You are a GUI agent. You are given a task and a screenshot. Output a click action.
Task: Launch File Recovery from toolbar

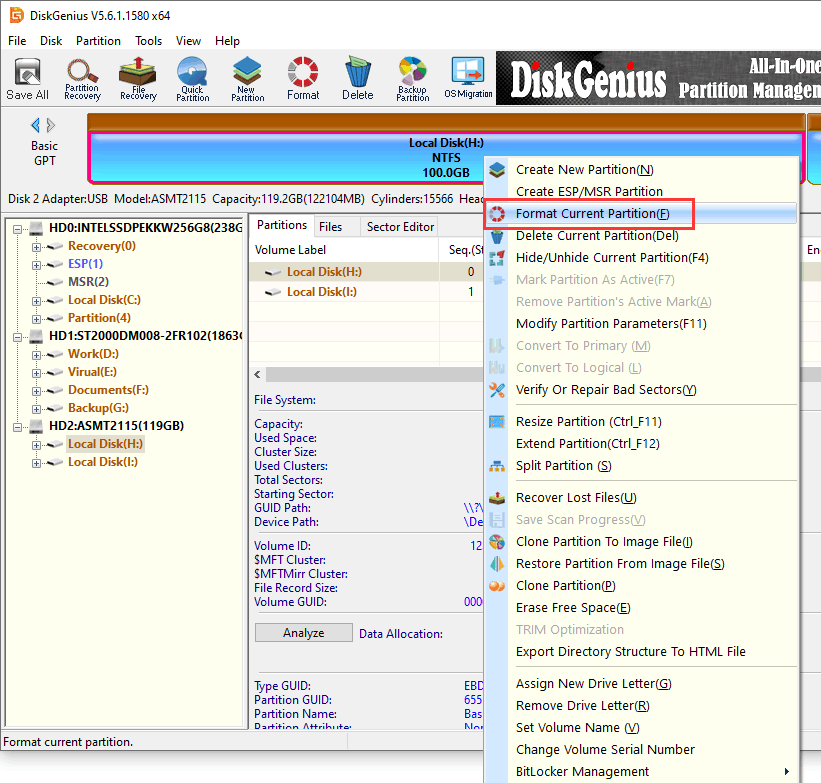coord(138,79)
